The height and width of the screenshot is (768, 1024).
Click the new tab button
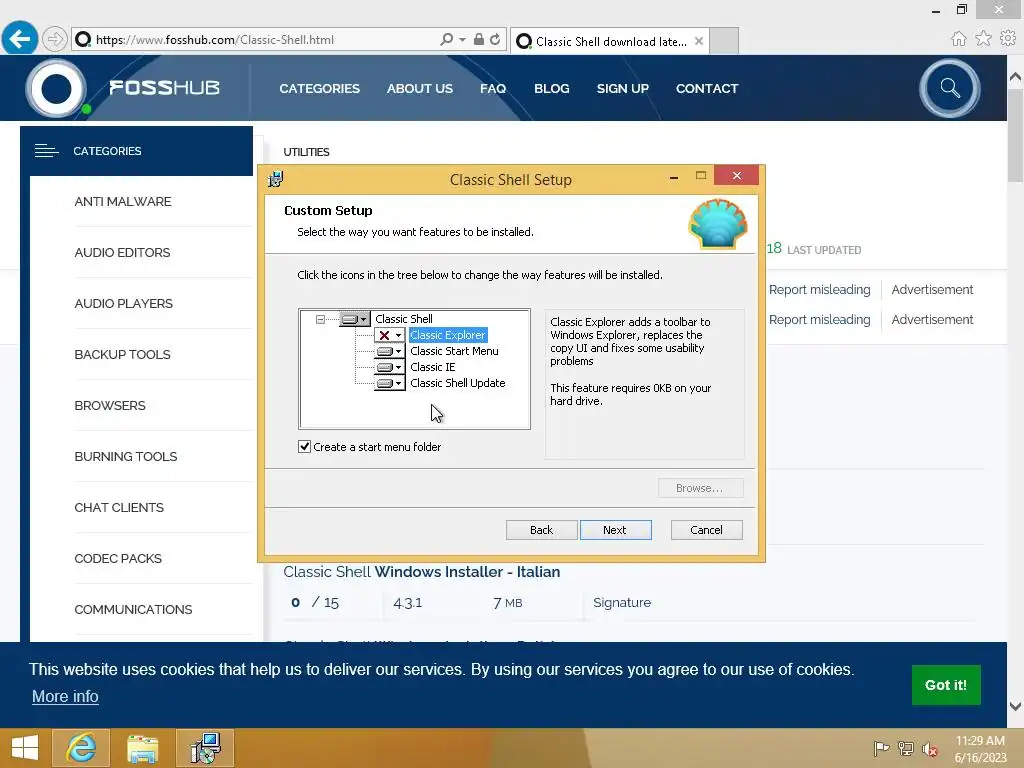tap(724, 40)
